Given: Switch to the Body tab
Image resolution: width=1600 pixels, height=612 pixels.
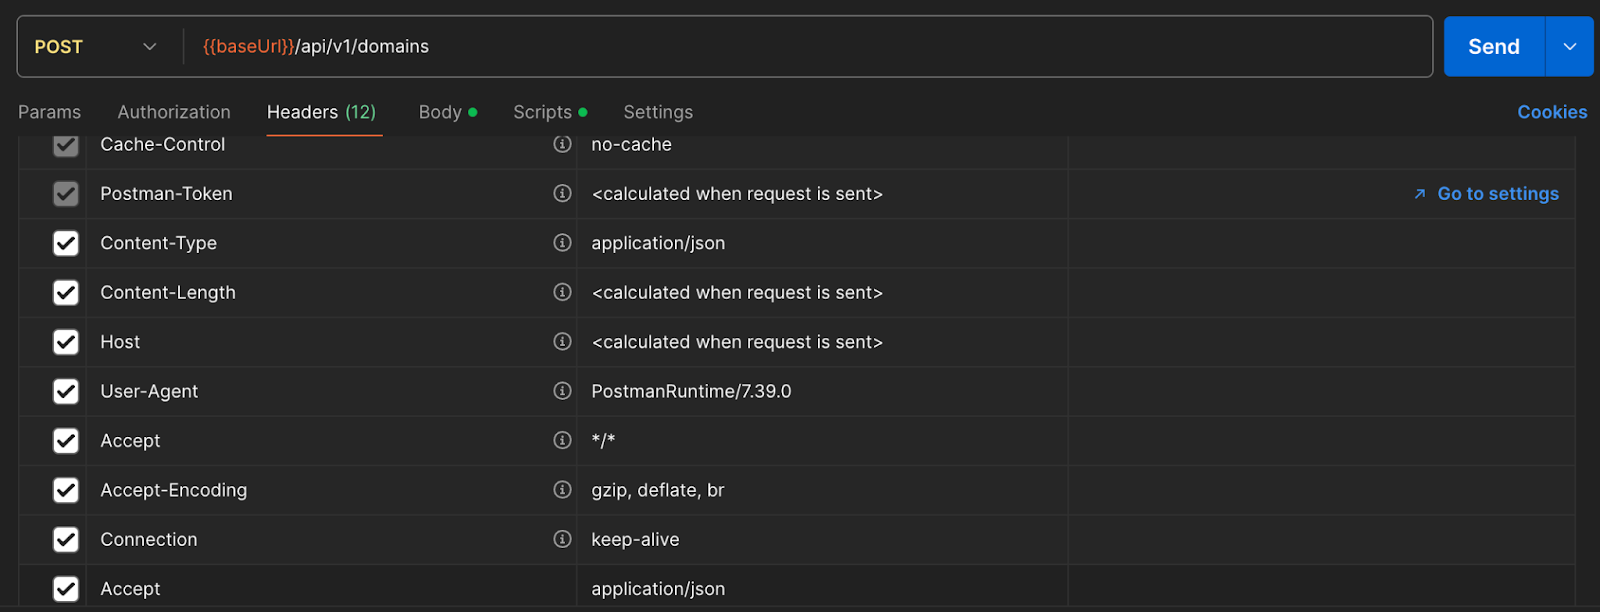Looking at the screenshot, I should tap(440, 112).
